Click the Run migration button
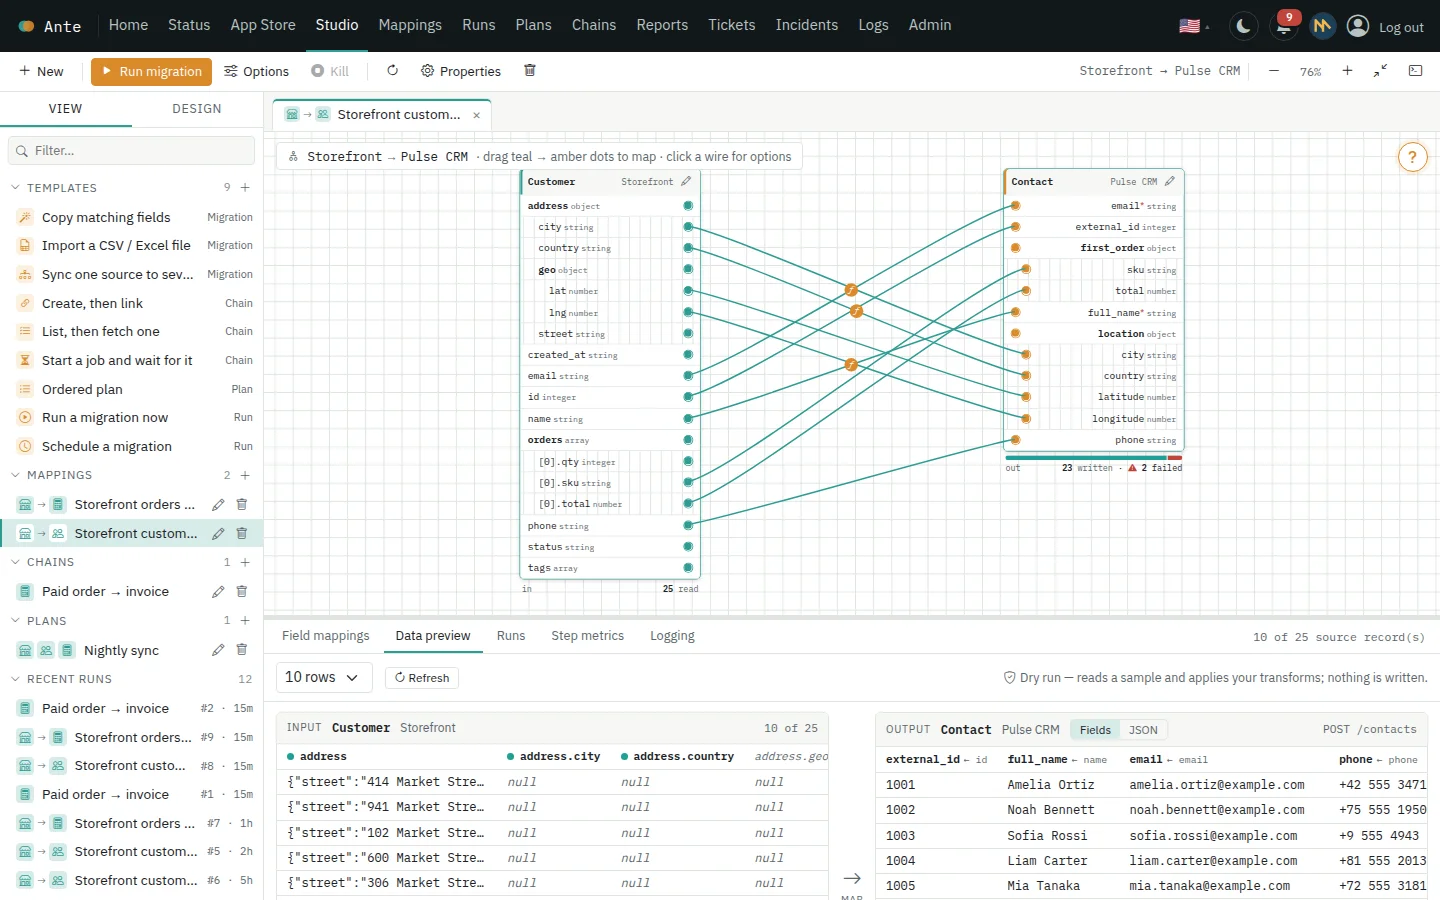The image size is (1440, 900). pos(151,71)
